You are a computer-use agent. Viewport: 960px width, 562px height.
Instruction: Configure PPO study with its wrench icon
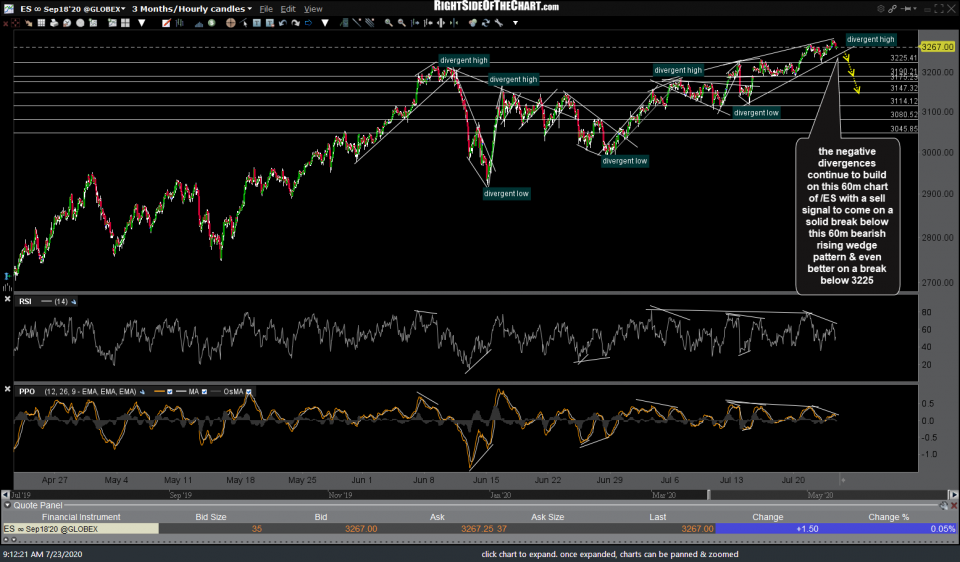[x=142, y=392]
